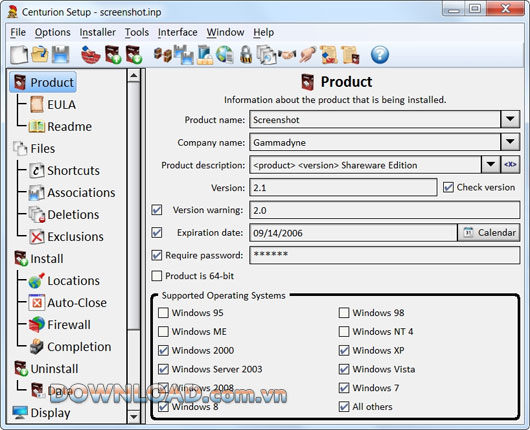Click the Auto-Close icon in tree

click(37, 303)
